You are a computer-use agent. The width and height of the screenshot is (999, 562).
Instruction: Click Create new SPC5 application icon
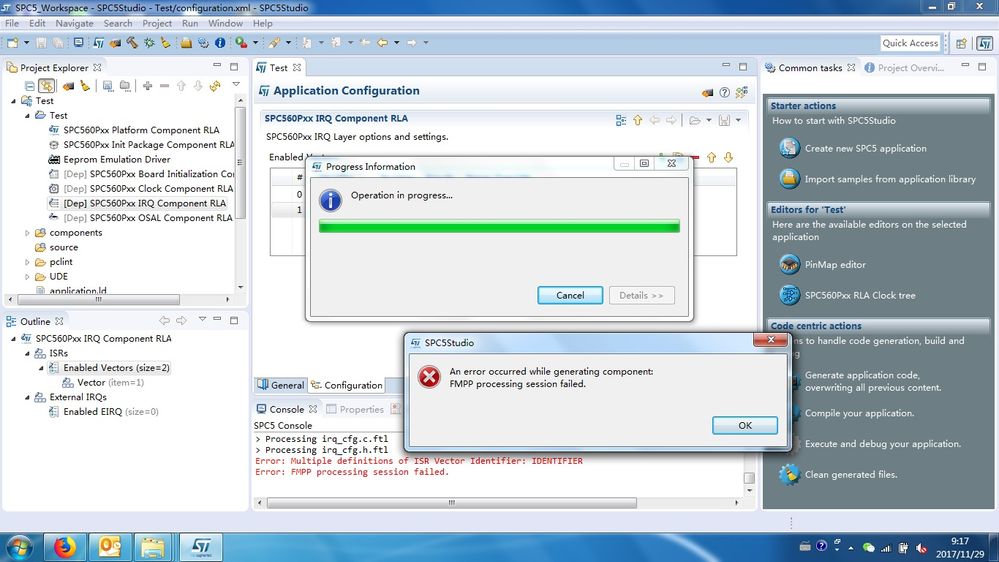[x=789, y=148]
